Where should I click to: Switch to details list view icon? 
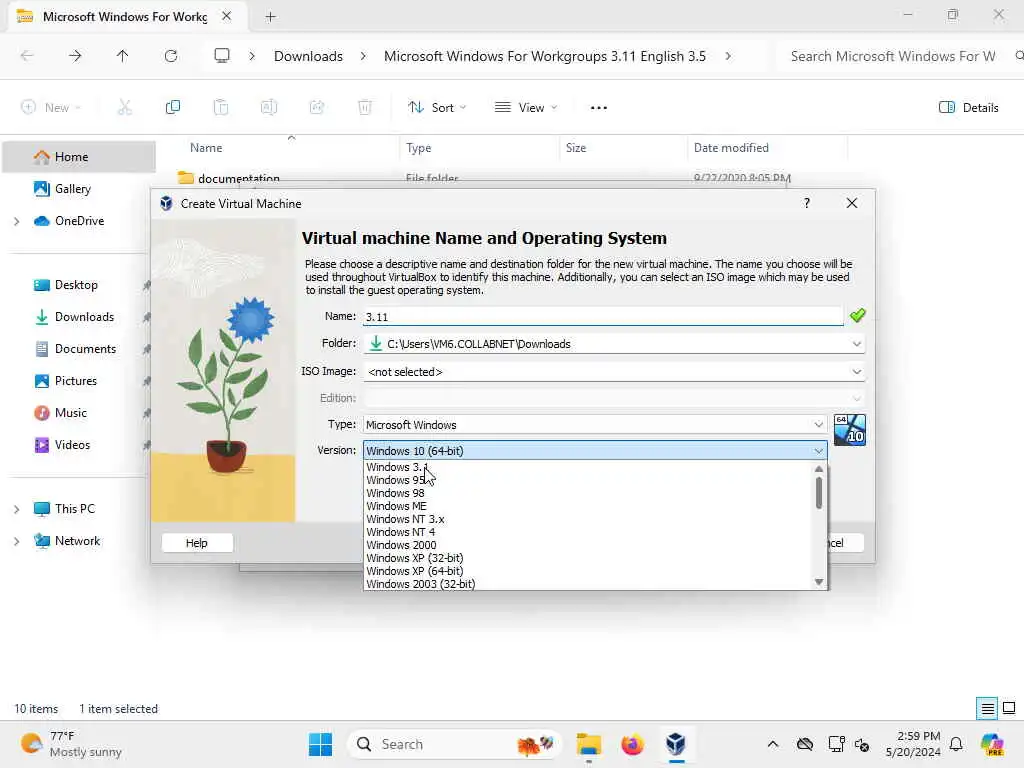pyautogui.click(x=987, y=708)
